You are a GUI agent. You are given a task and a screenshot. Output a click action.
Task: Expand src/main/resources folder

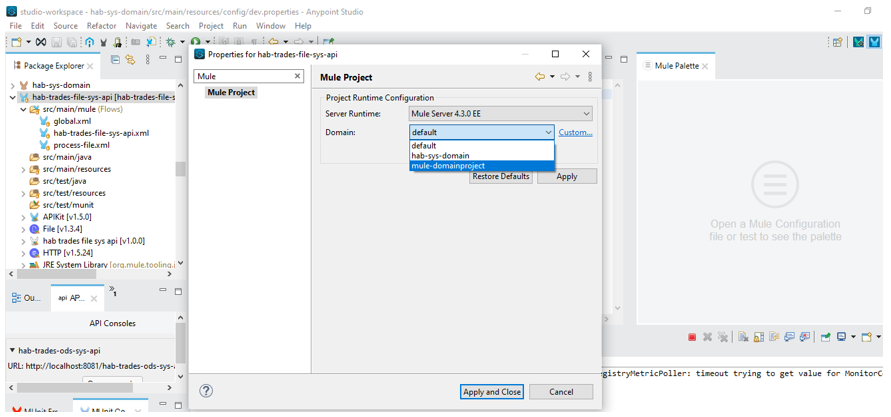coord(23,169)
